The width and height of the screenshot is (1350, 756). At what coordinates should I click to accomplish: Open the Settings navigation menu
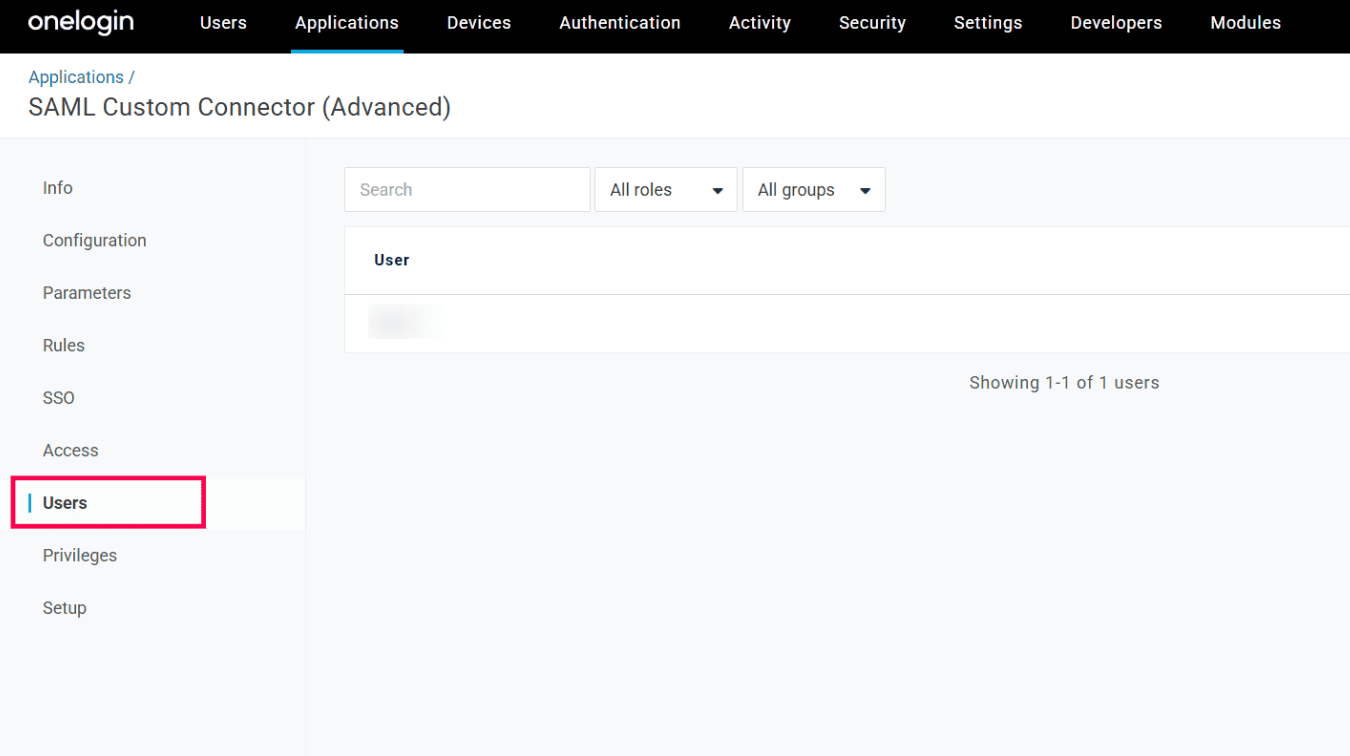point(988,22)
